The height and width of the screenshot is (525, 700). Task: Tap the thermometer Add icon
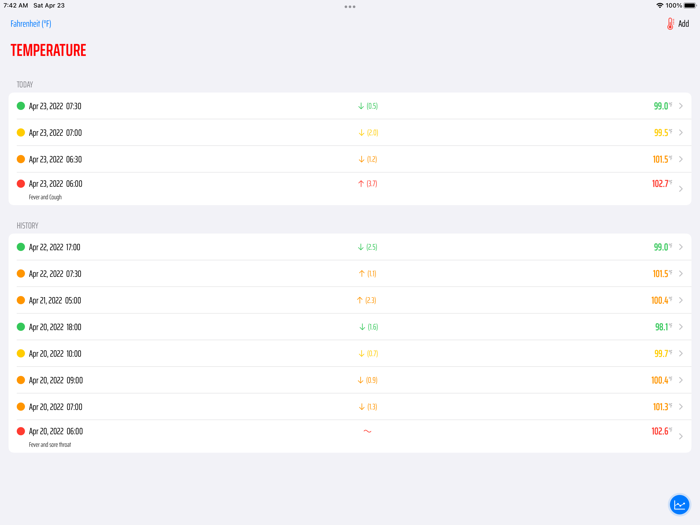point(670,24)
